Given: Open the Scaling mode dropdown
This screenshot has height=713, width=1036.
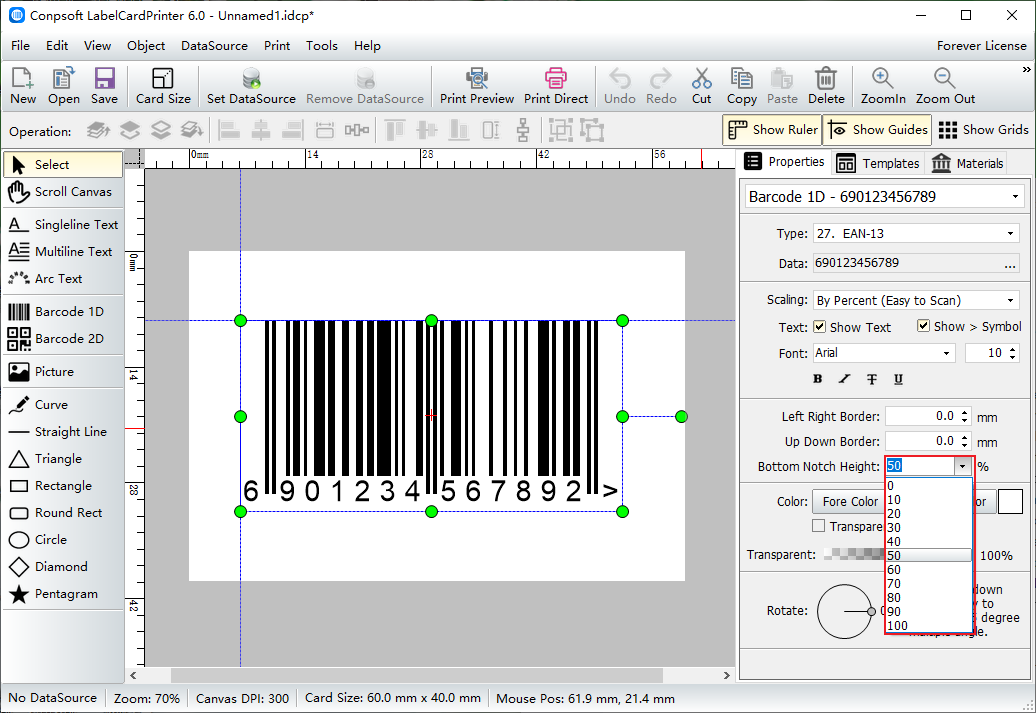Looking at the screenshot, I should pyautogui.click(x=1010, y=300).
